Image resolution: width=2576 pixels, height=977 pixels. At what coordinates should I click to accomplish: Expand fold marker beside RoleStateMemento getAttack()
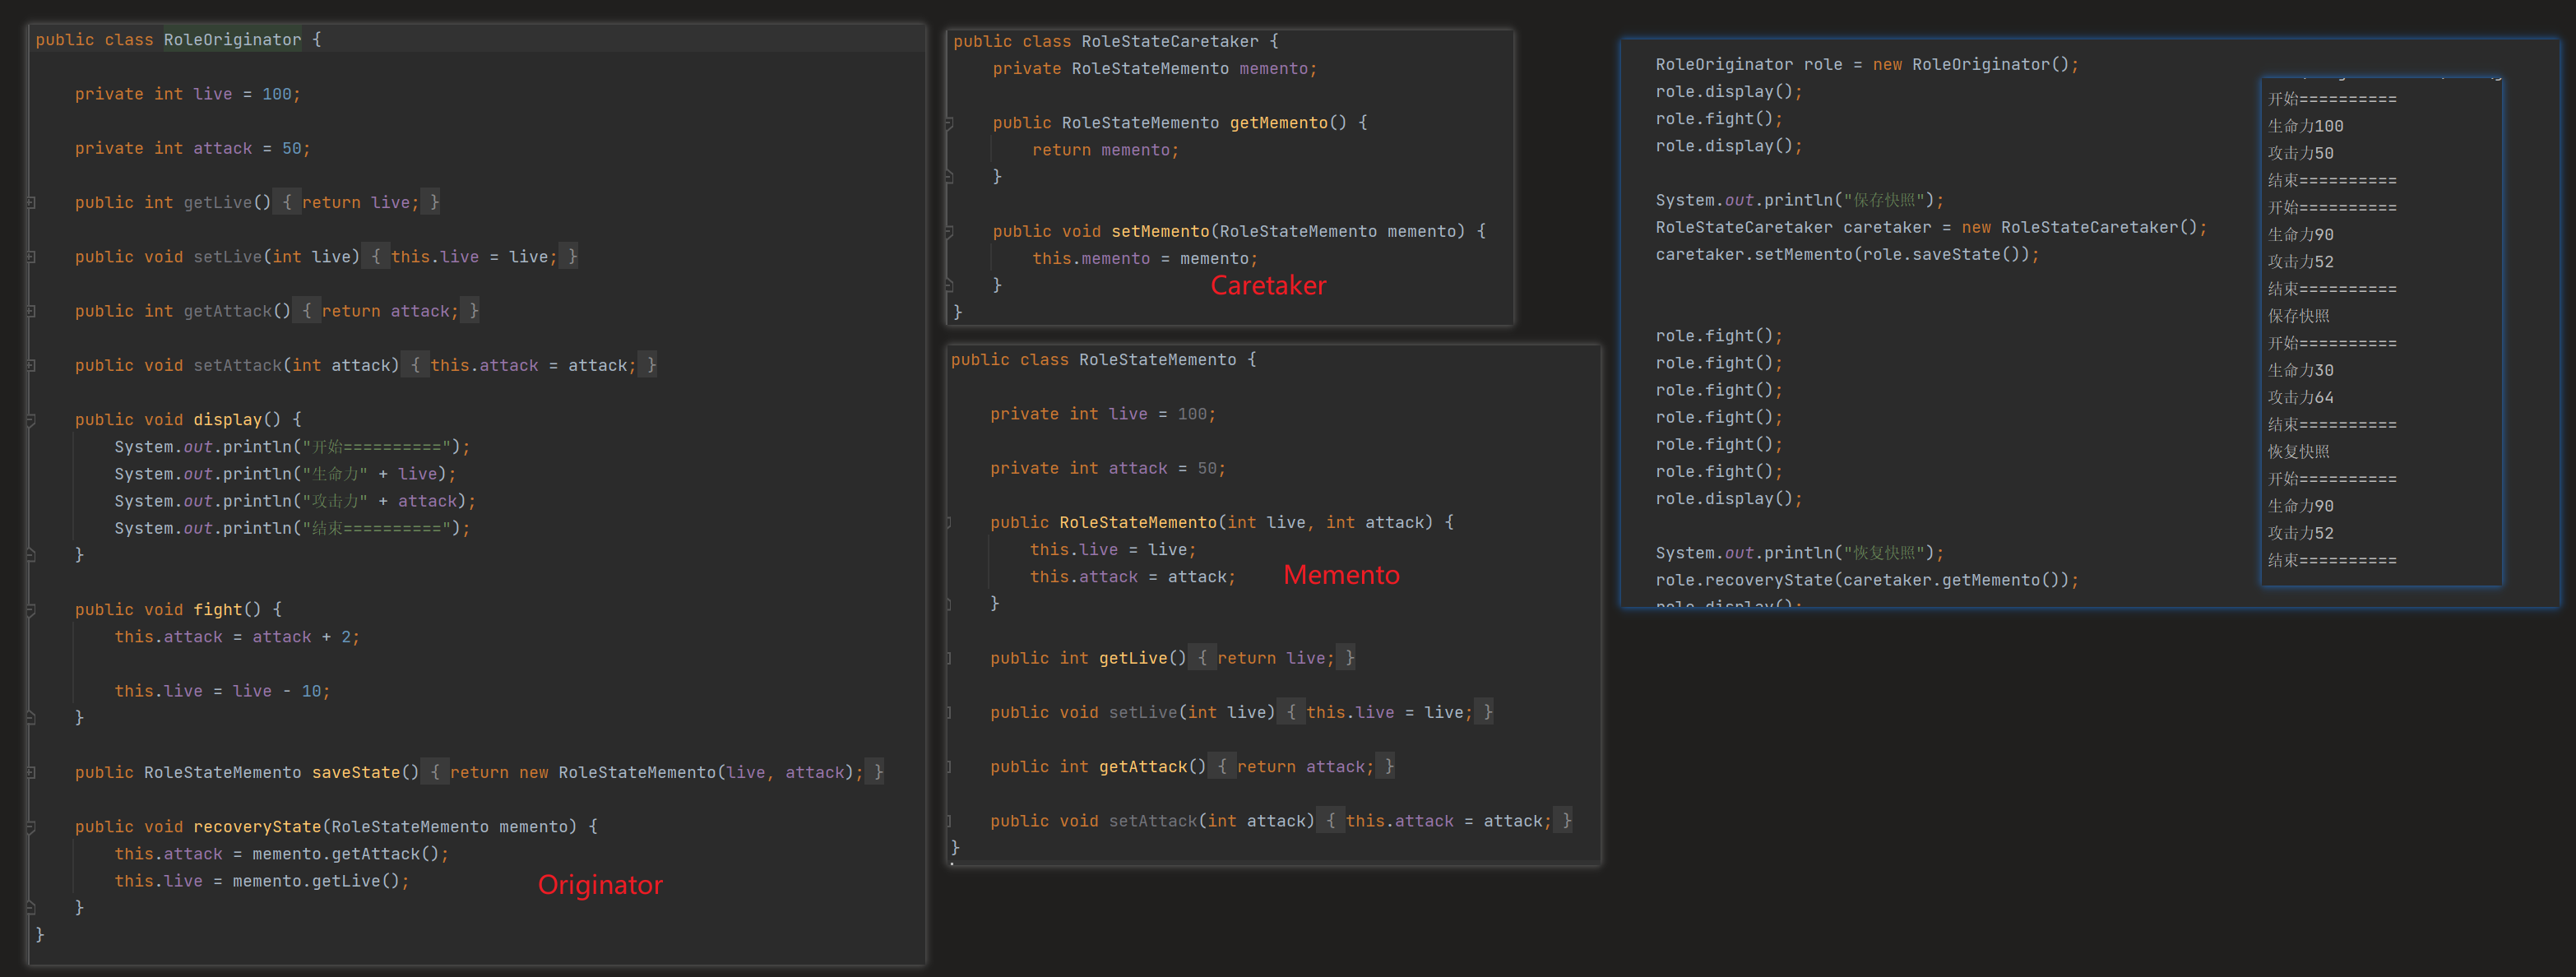(x=949, y=767)
